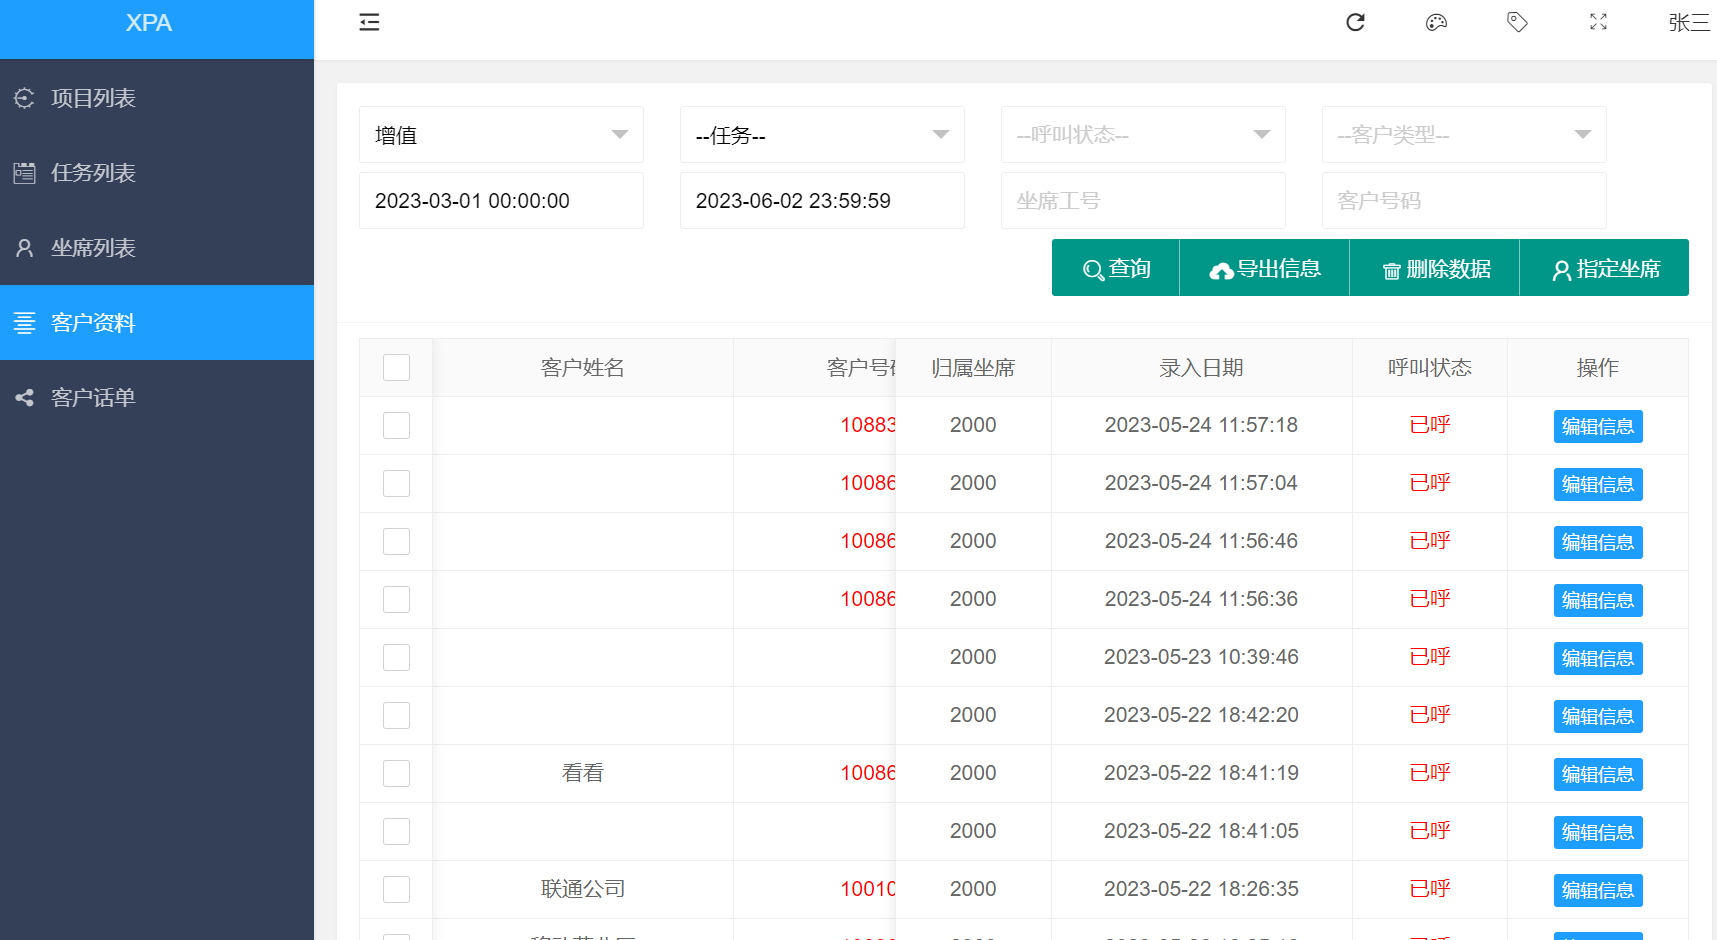This screenshot has width=1717, height=940.
Task: Toggle fullscreen with the expand icon
Action: point(1598,22)
